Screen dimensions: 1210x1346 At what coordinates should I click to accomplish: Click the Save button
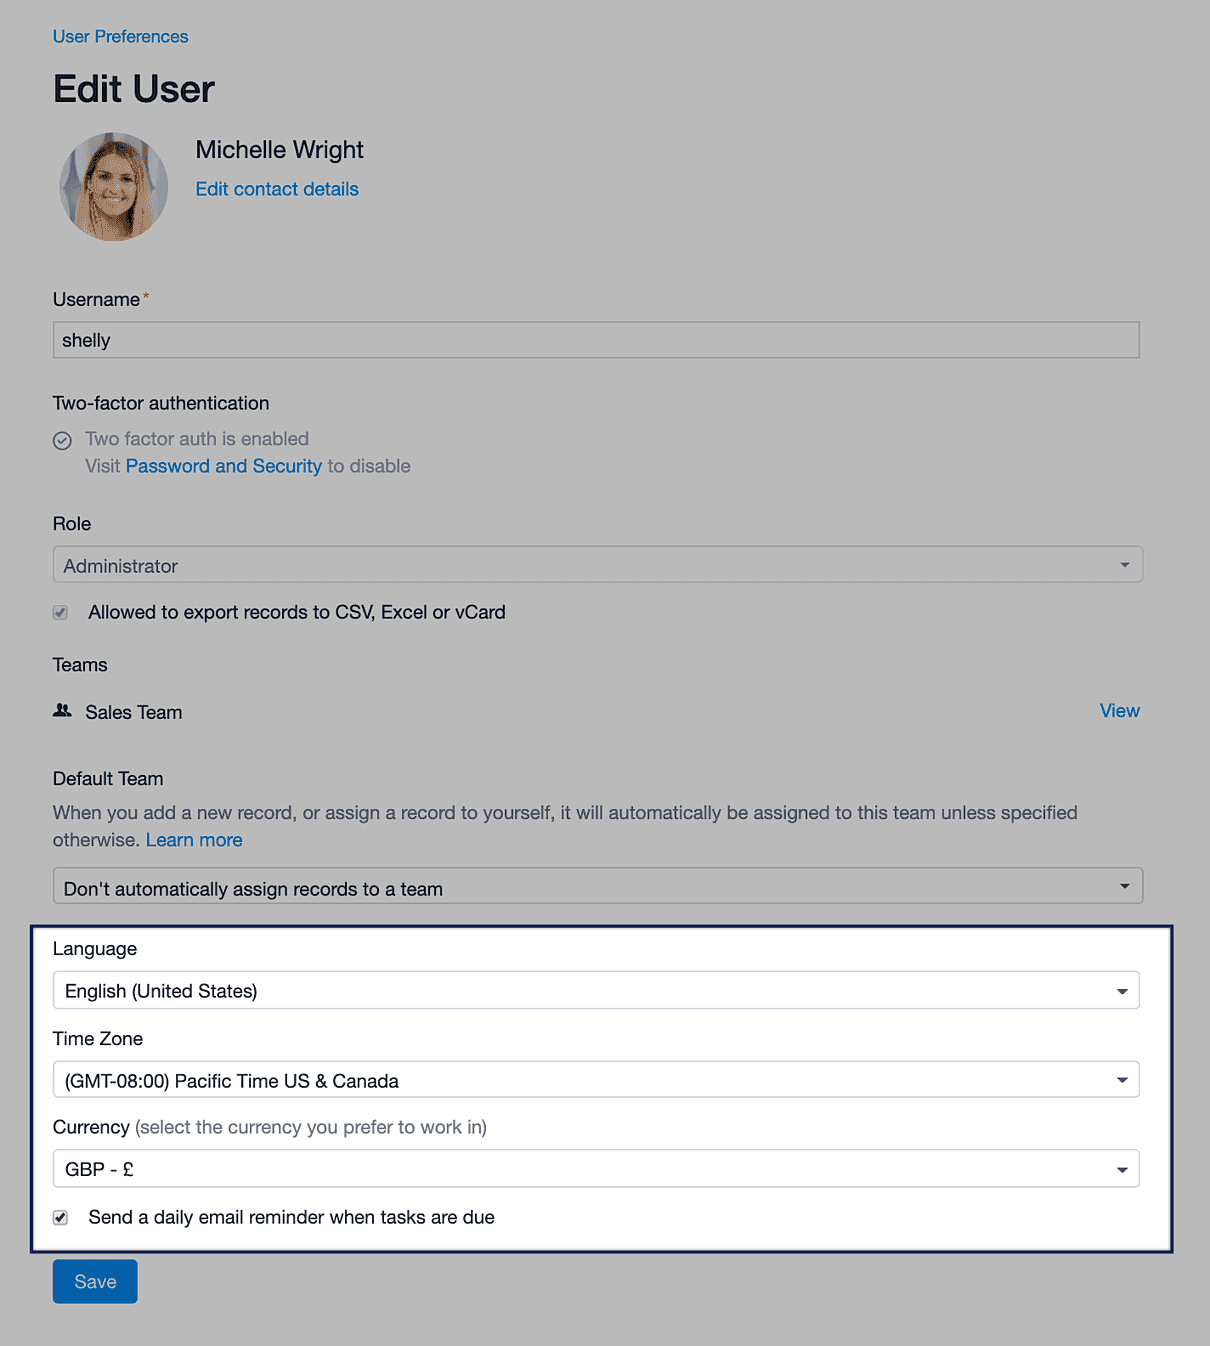(95, 1282)
